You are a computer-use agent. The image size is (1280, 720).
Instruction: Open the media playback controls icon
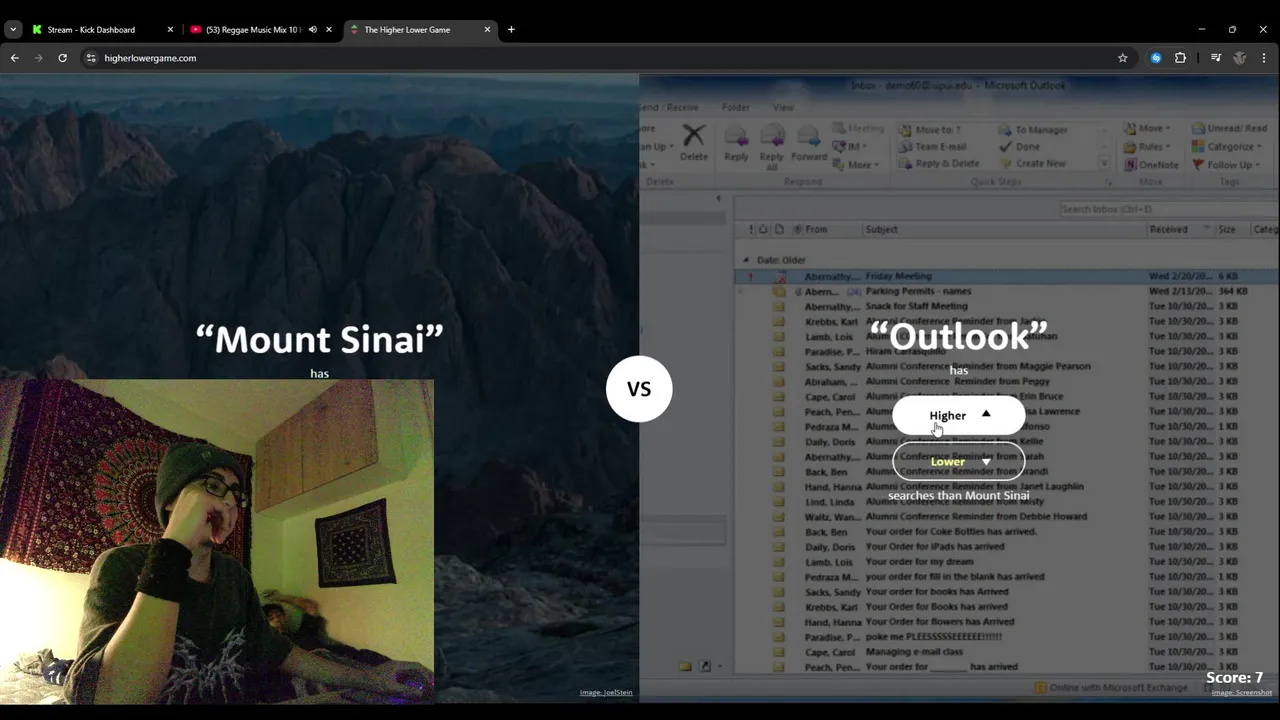tap(1216, 58)
